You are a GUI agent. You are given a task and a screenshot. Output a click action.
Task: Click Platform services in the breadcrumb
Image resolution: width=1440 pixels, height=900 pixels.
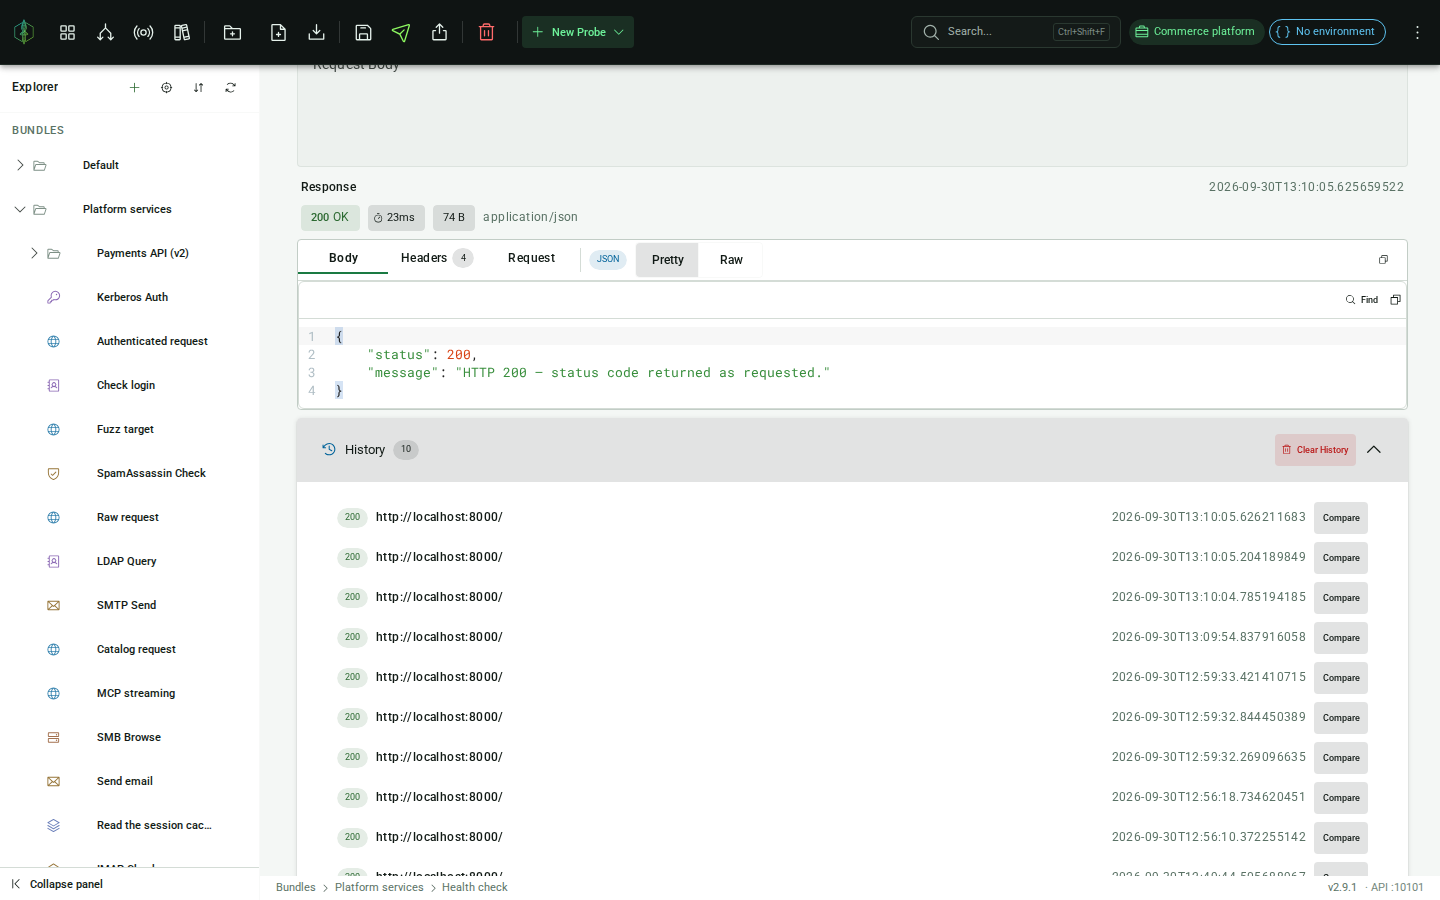tap(379, 887)
